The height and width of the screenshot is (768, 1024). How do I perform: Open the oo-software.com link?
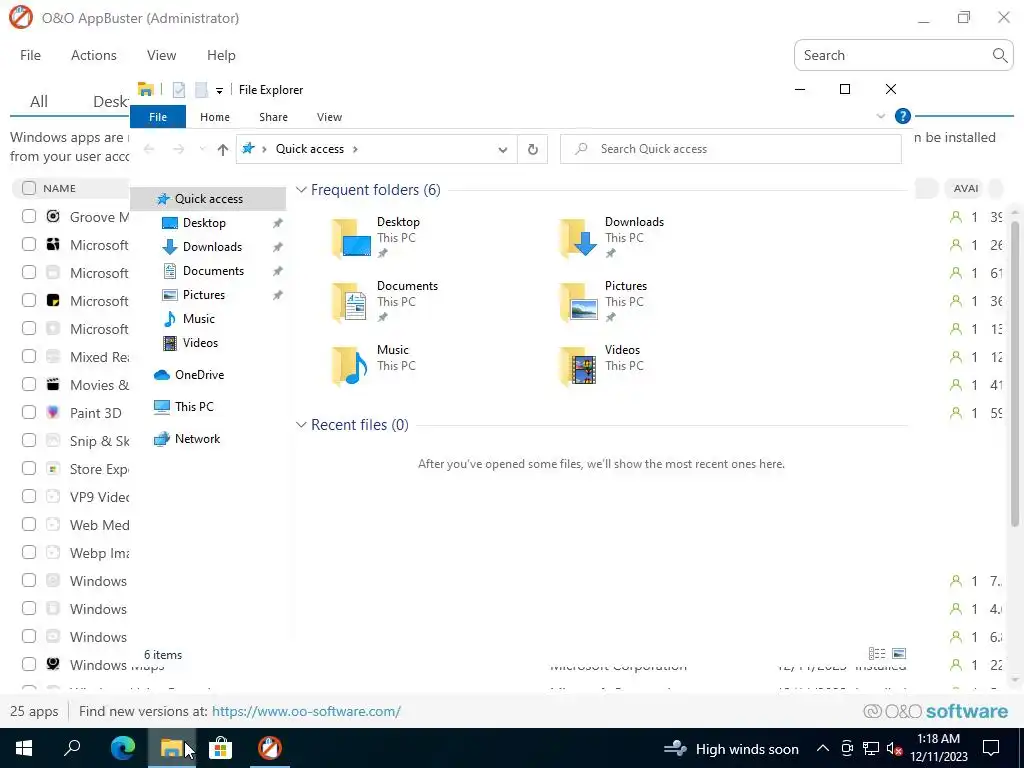[x=306, y=711]
